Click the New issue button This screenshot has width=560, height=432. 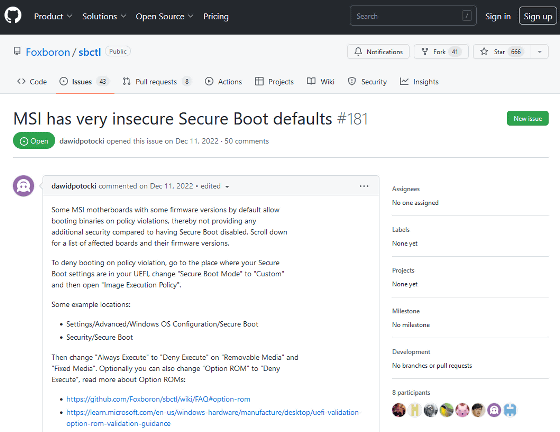(x=528, y=119)
